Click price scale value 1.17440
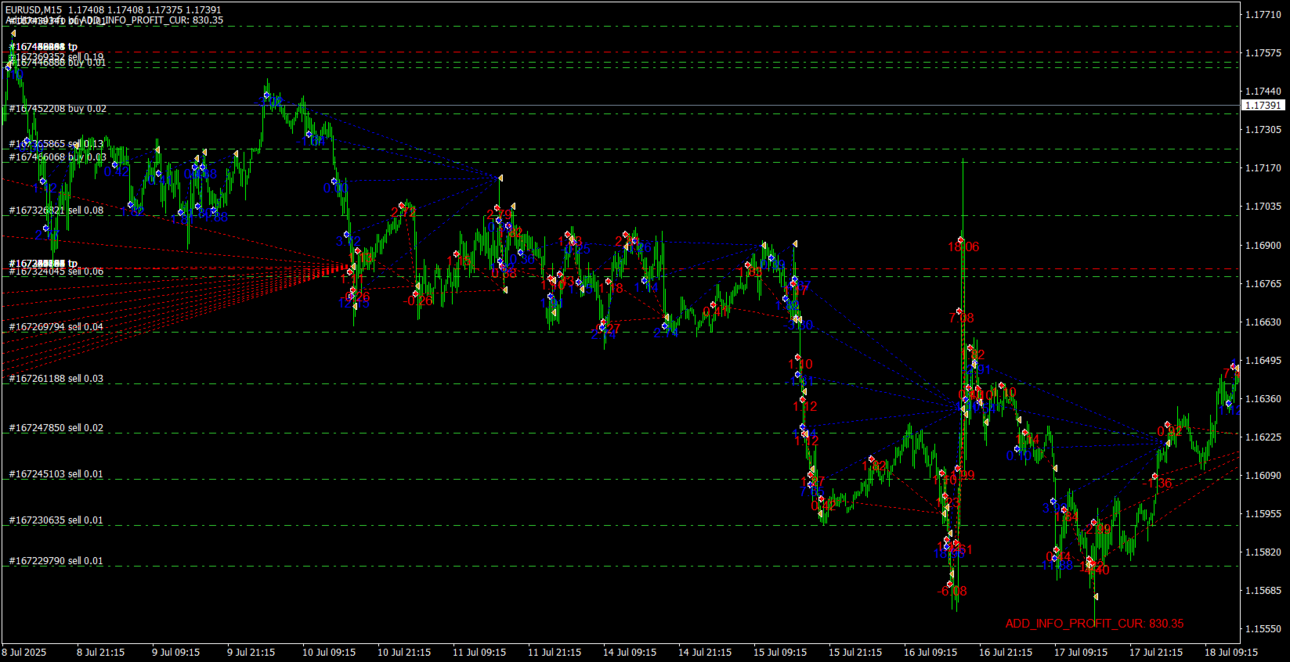1290x662 pixels. (1262, 91)
